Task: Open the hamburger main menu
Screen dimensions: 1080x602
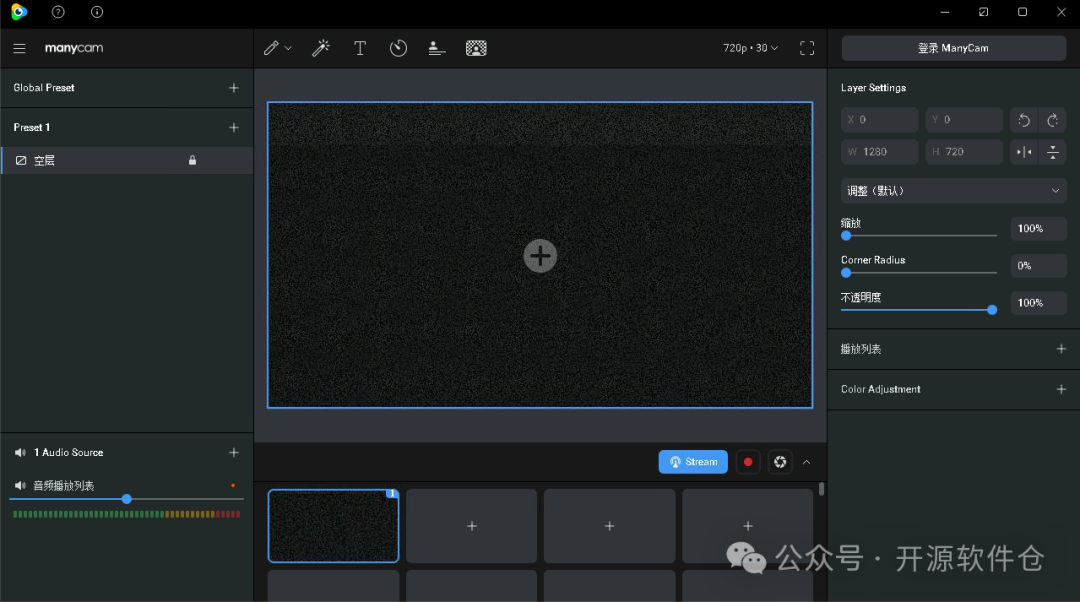Action: [x=19, y=48]
